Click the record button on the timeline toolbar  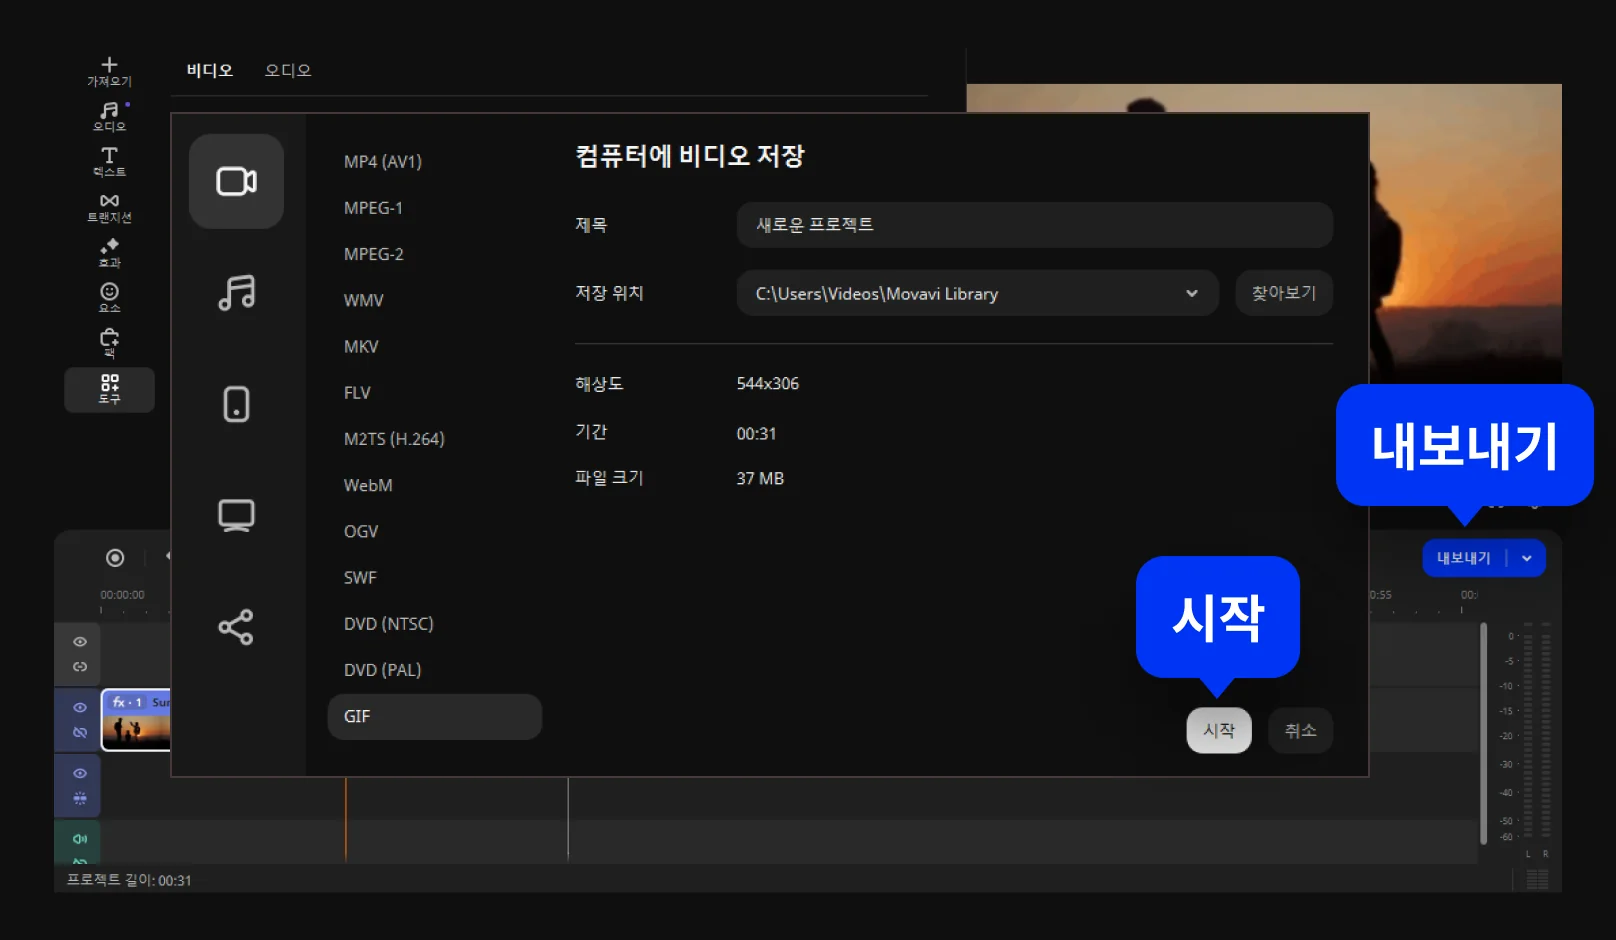click(x=115, y=558)
